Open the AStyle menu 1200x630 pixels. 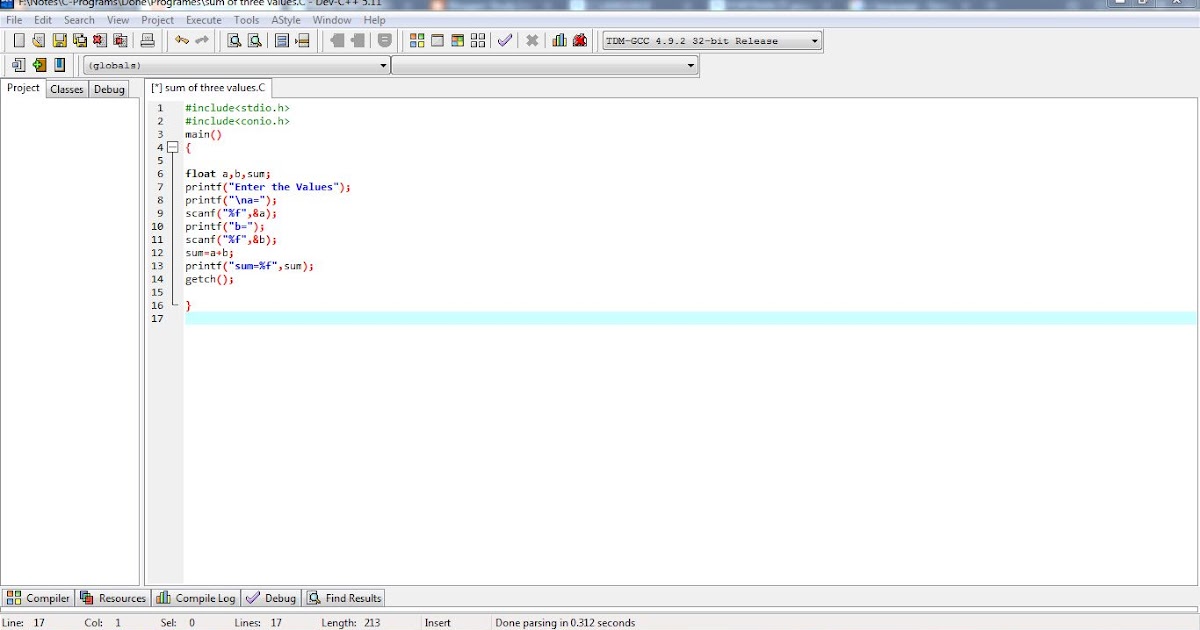coord(285,19)
